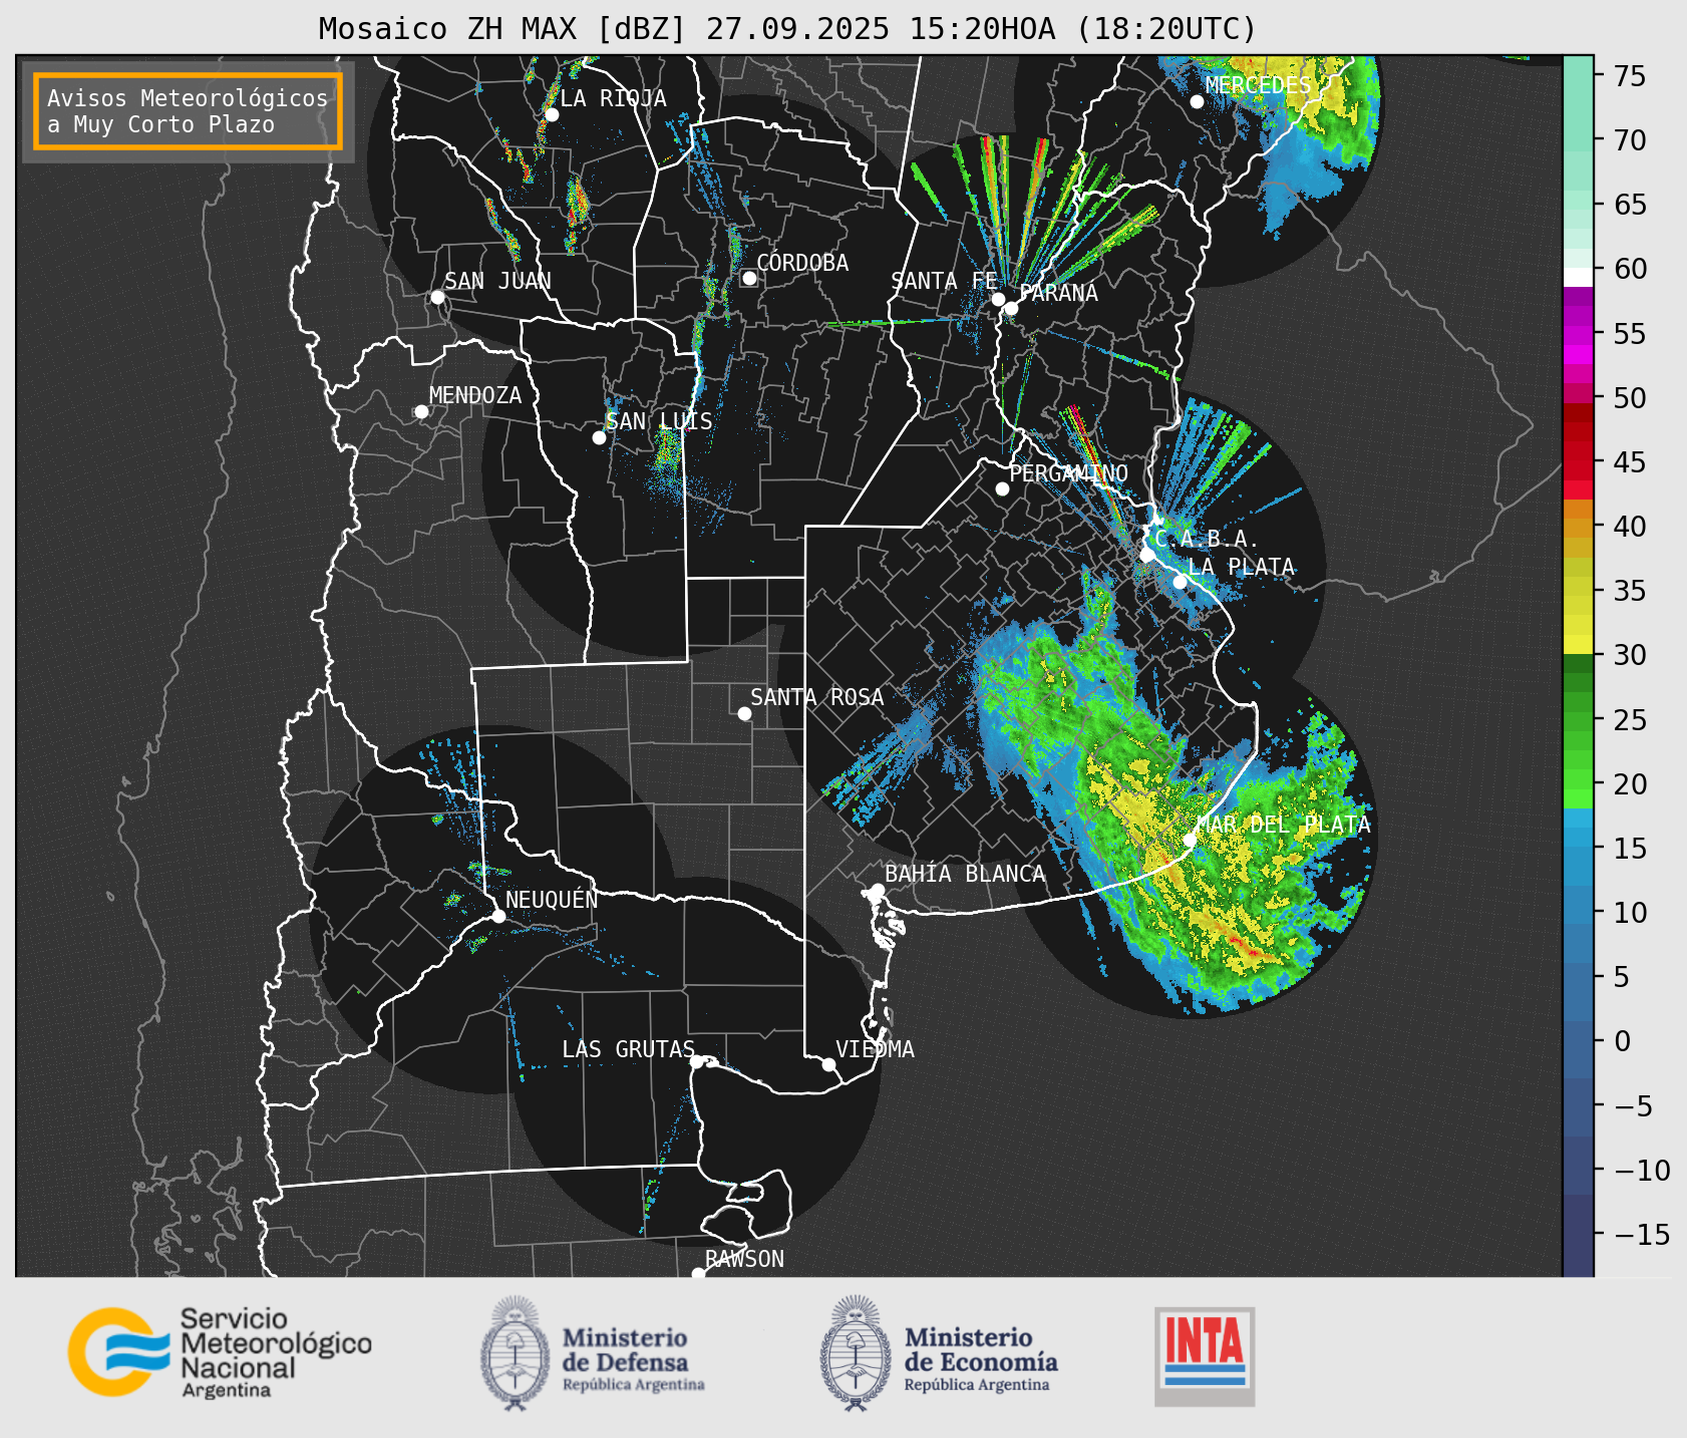Screen dimensions: 1687x1438
Task: Click the Ministerio de Defensa emblem
Action: [x=514, y=1353]
